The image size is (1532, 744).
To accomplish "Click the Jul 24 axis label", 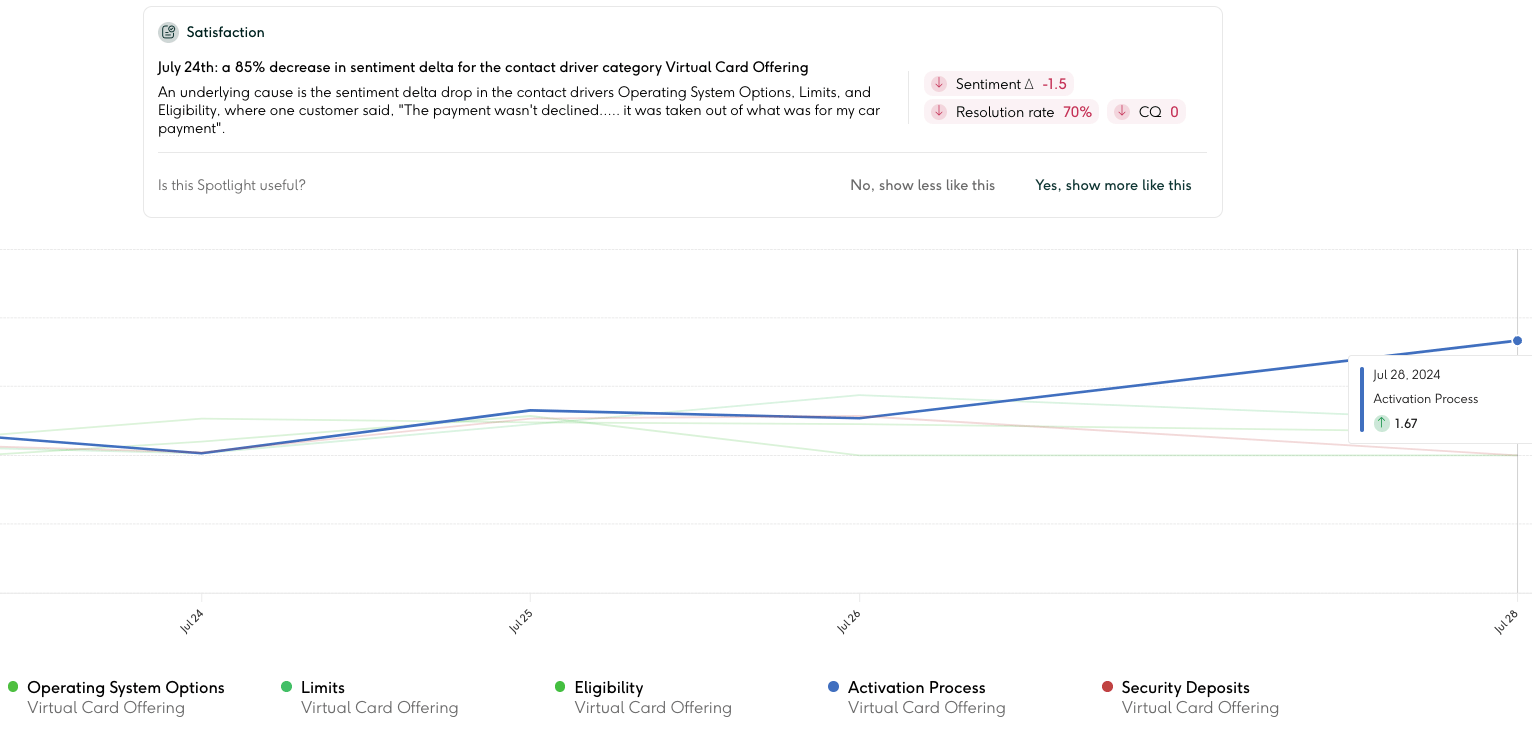I will (x=192, y=621).
